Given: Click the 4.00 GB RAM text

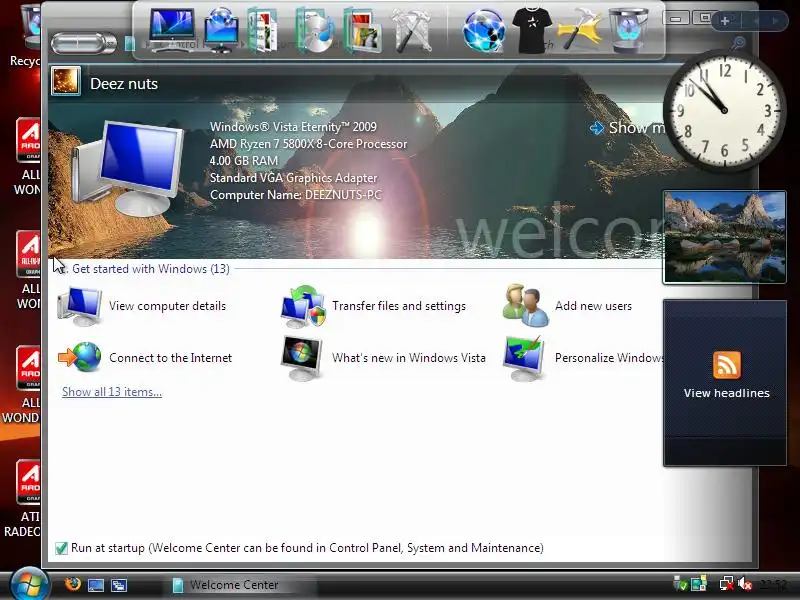Looking at the screenshot, I should tap(244, 161).
